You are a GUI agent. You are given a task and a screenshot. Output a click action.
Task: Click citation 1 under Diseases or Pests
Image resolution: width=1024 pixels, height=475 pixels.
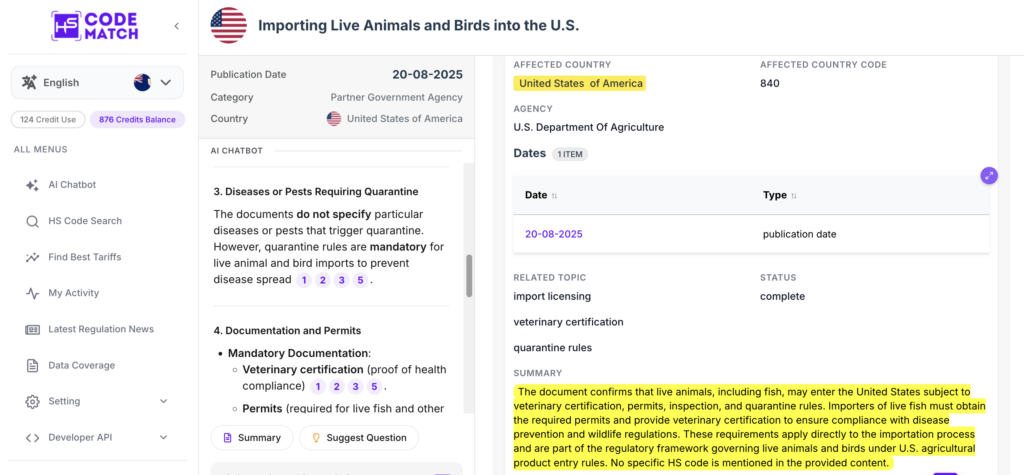click(x=304, y=280)
